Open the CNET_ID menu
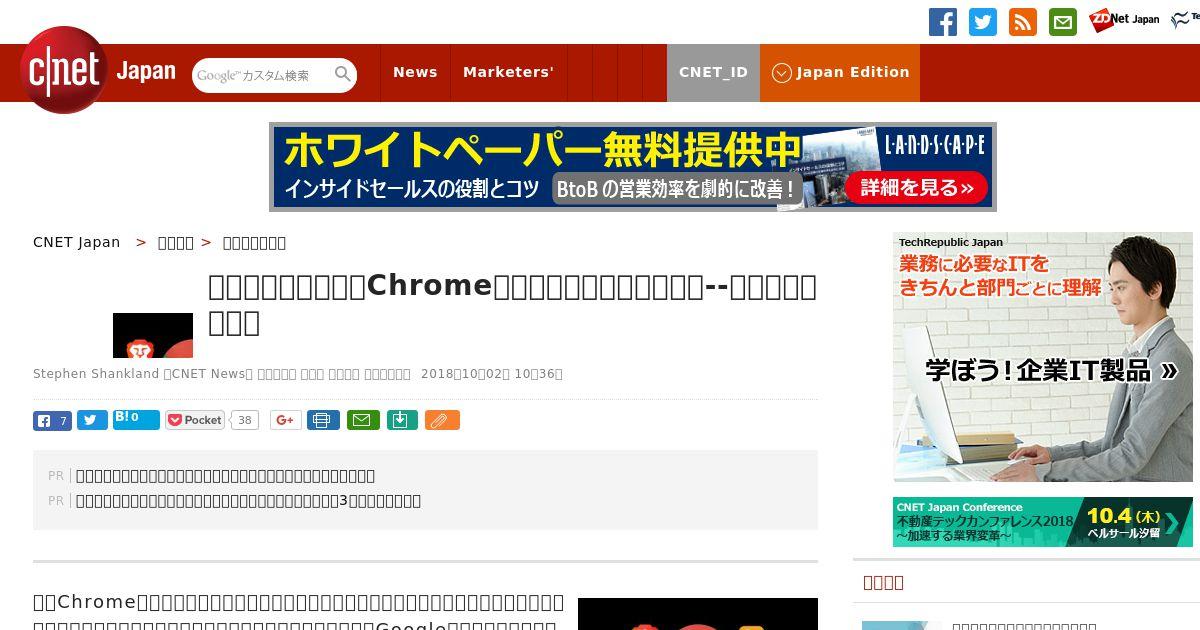The height and width of the screenshot is (630, 1200). [x=713, y=73]
